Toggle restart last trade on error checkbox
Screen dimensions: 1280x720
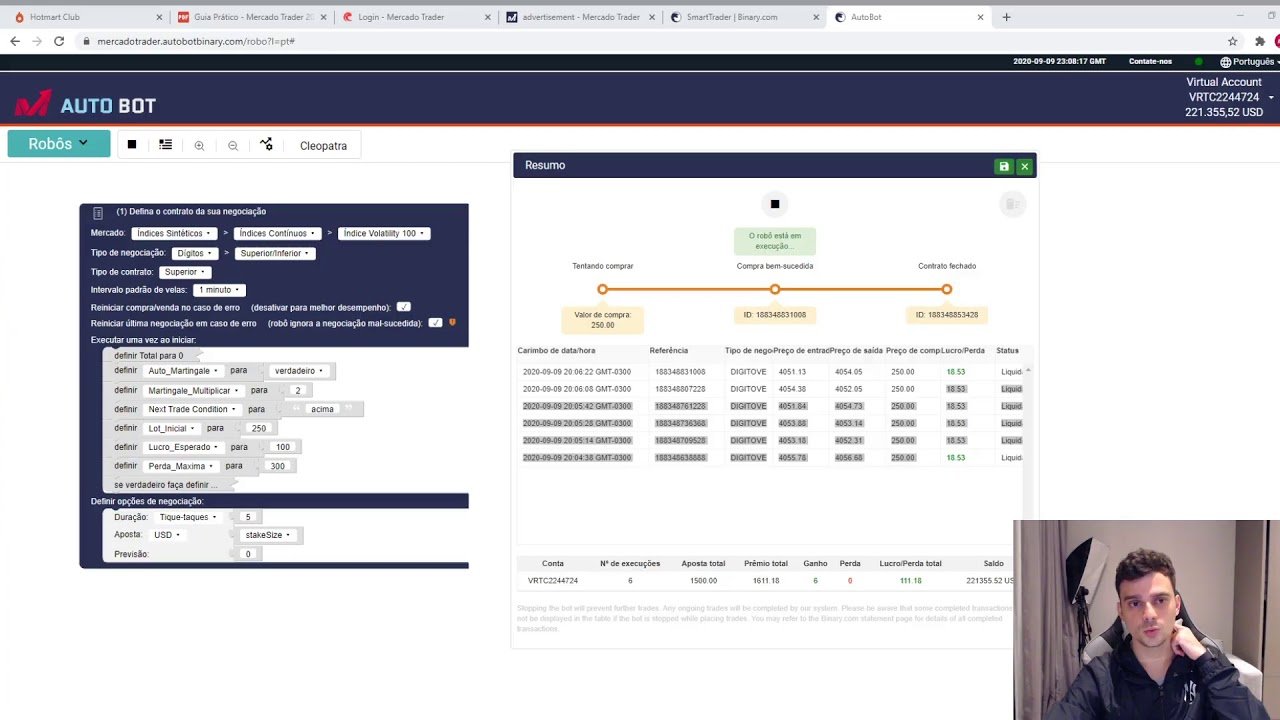click(435, 323)
